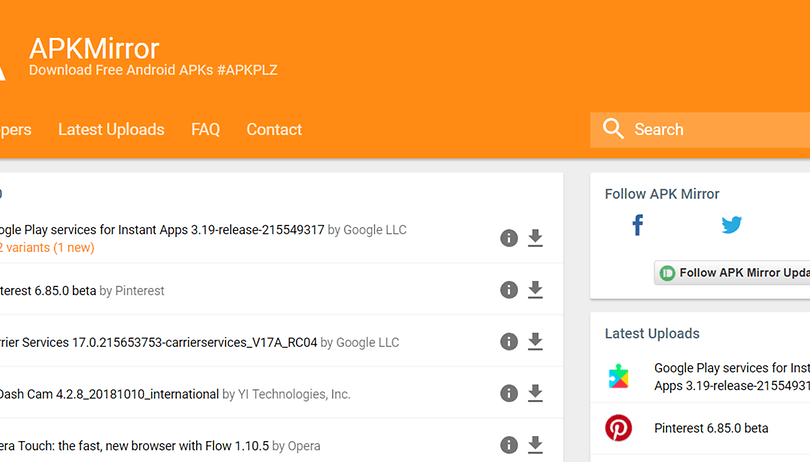Click 'by Pinterest' developer text
The height and width of the screenshot is (462, 810).
132,290
